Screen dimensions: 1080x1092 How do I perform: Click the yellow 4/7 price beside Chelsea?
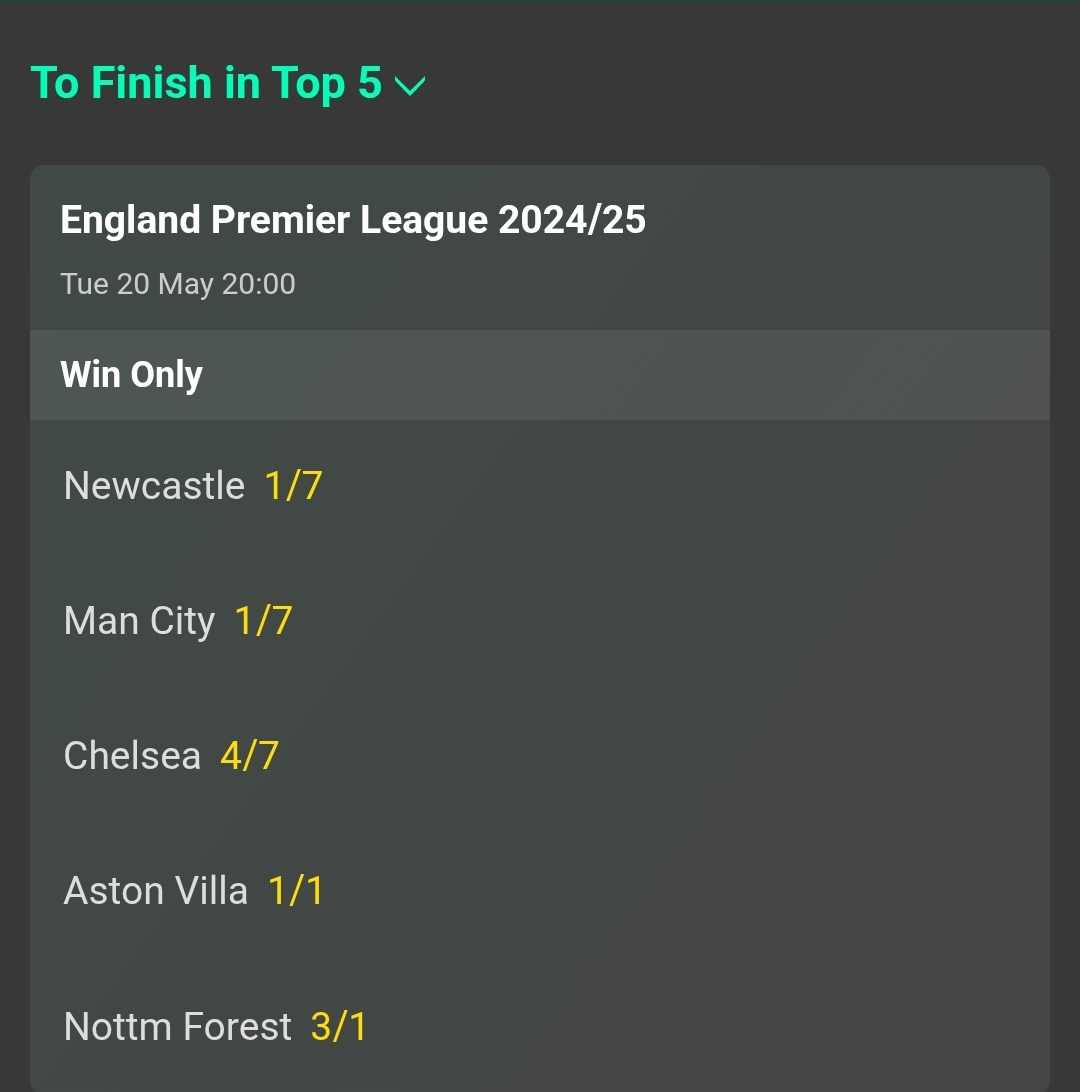[x=249, y=756]
